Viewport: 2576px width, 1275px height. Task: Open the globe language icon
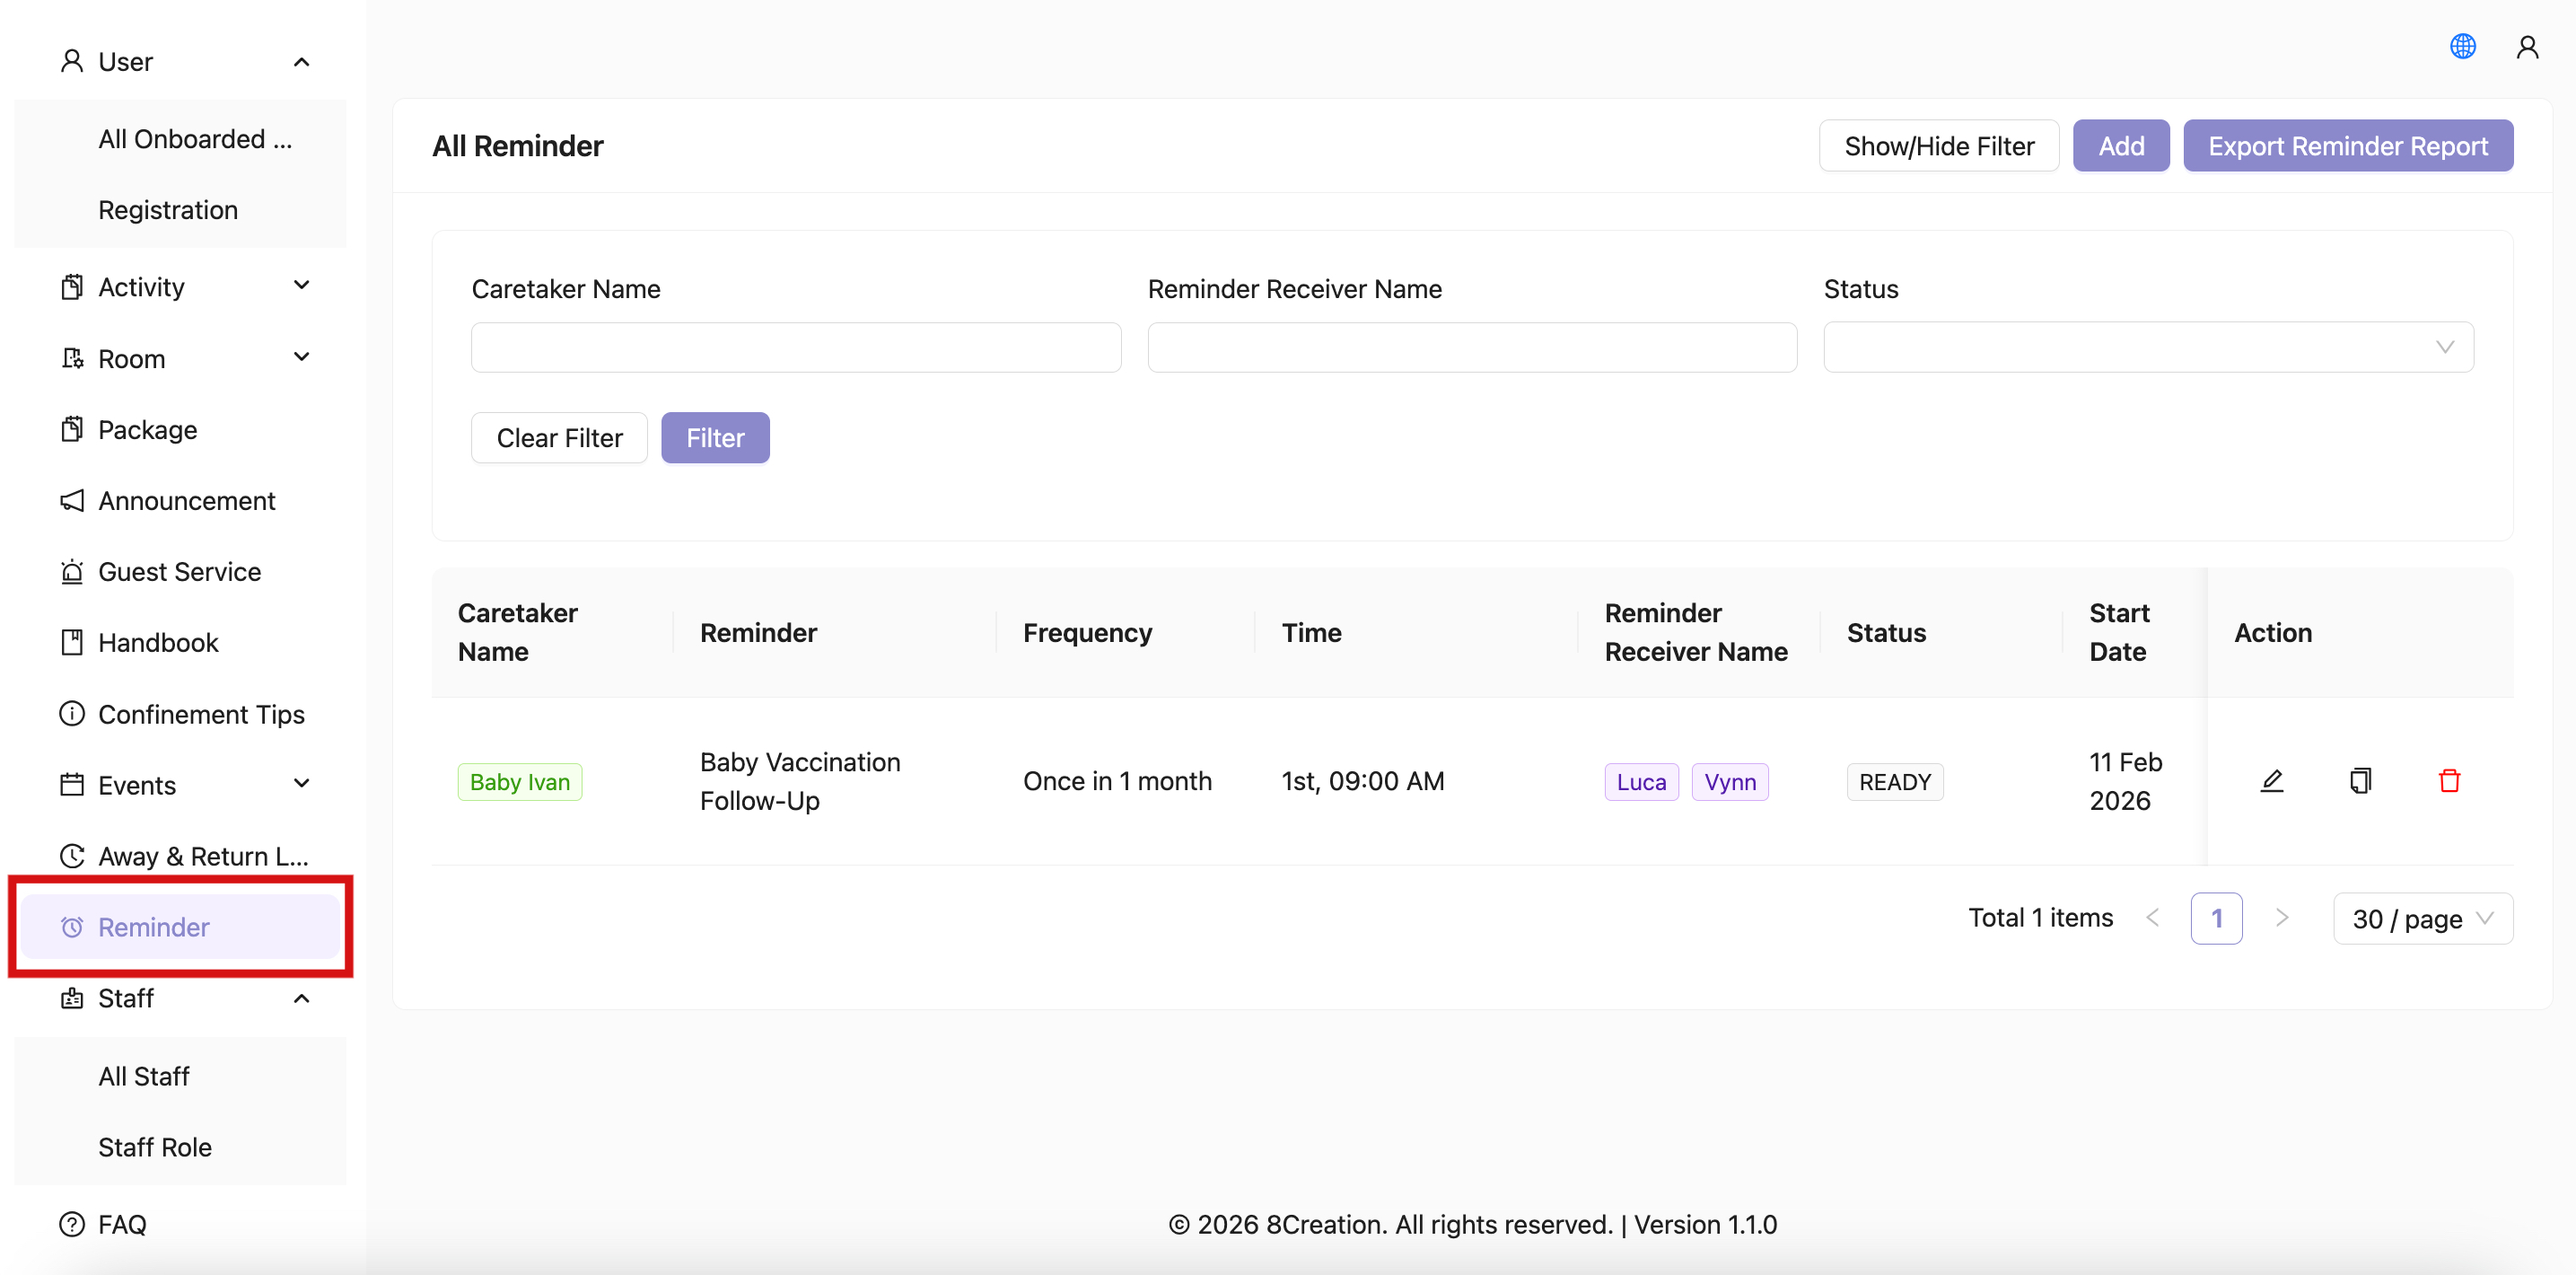pos(2462,46)
